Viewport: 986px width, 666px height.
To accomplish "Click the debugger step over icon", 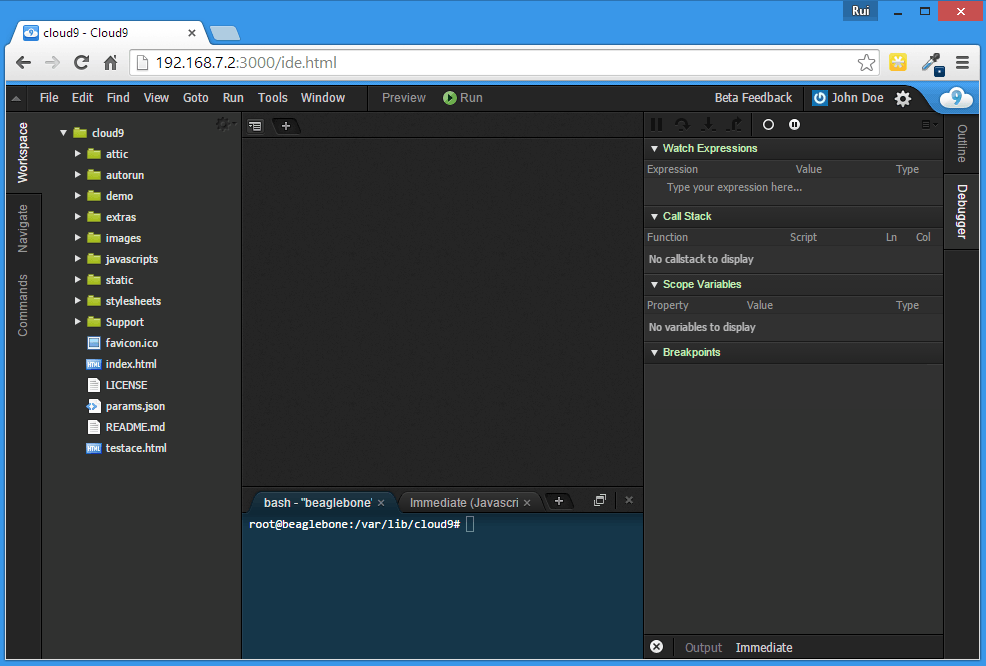I will (682, 125).
